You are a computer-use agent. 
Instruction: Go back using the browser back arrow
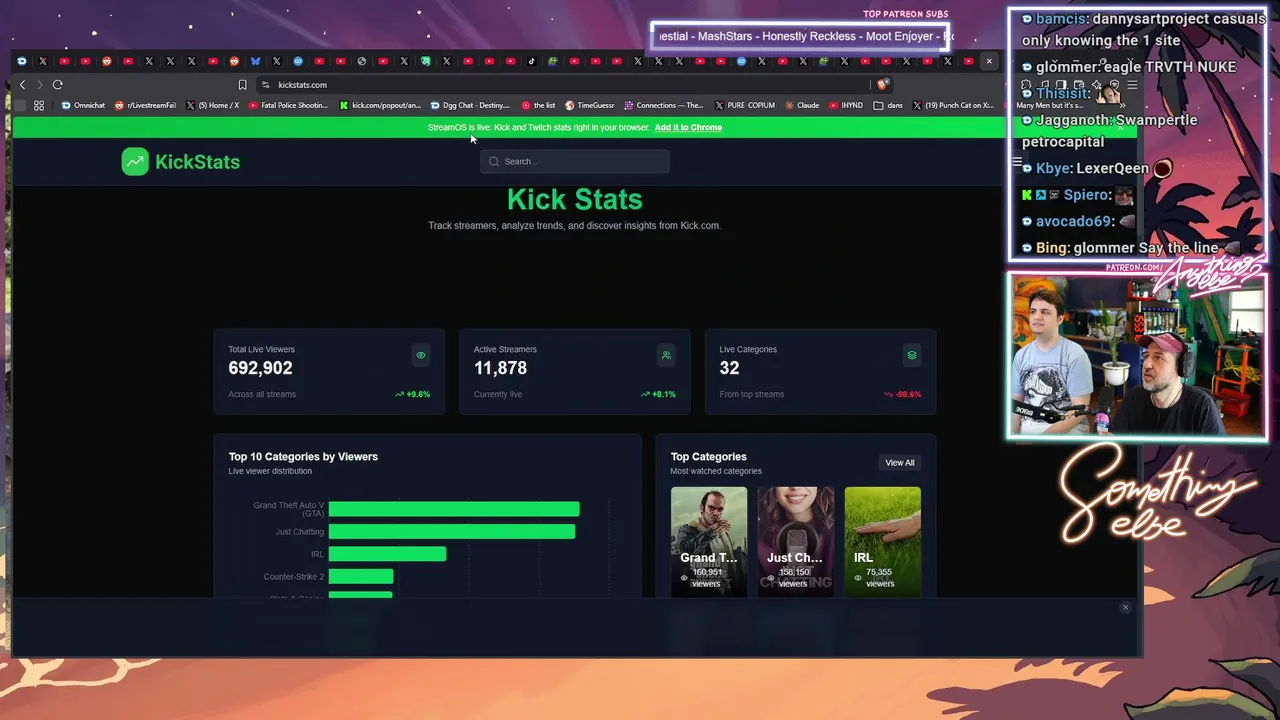tap(22, 85)
